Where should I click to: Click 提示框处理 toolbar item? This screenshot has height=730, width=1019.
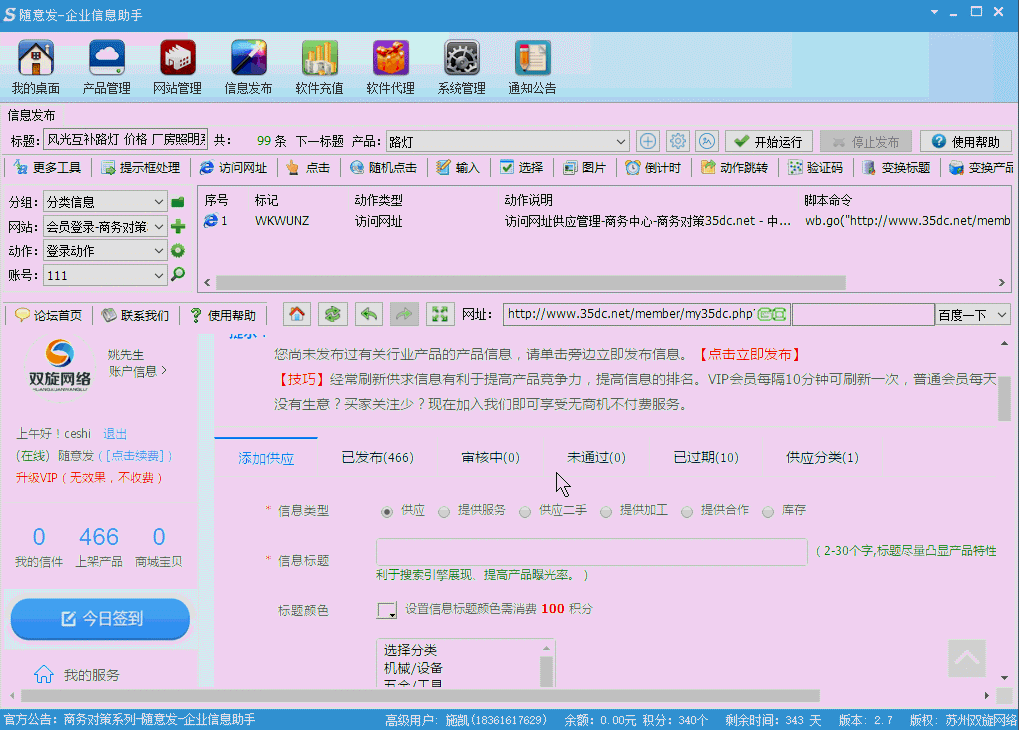141,168
